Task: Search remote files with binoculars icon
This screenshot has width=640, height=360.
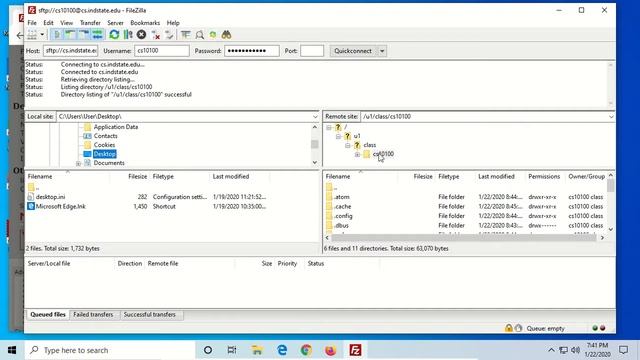Action: 227,35
